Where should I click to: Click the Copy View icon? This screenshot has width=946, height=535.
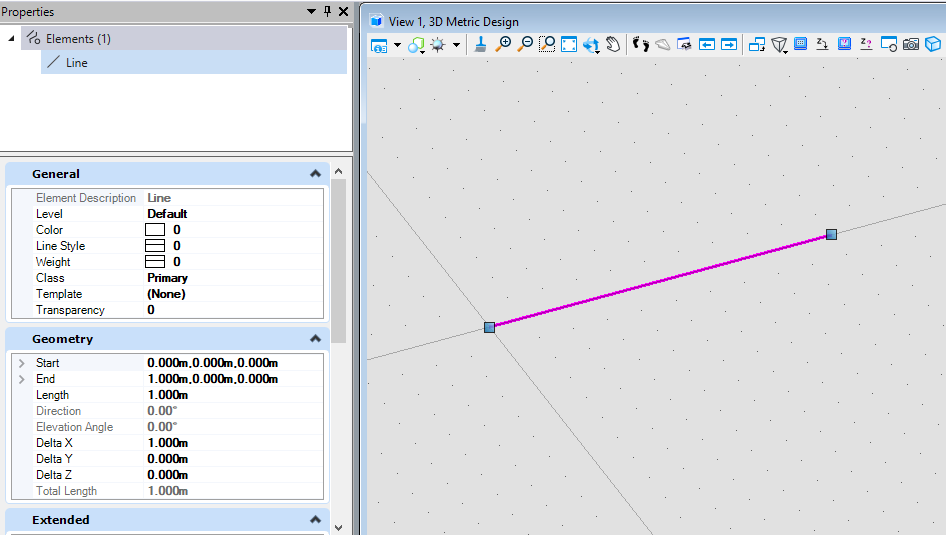click(757, 44)
